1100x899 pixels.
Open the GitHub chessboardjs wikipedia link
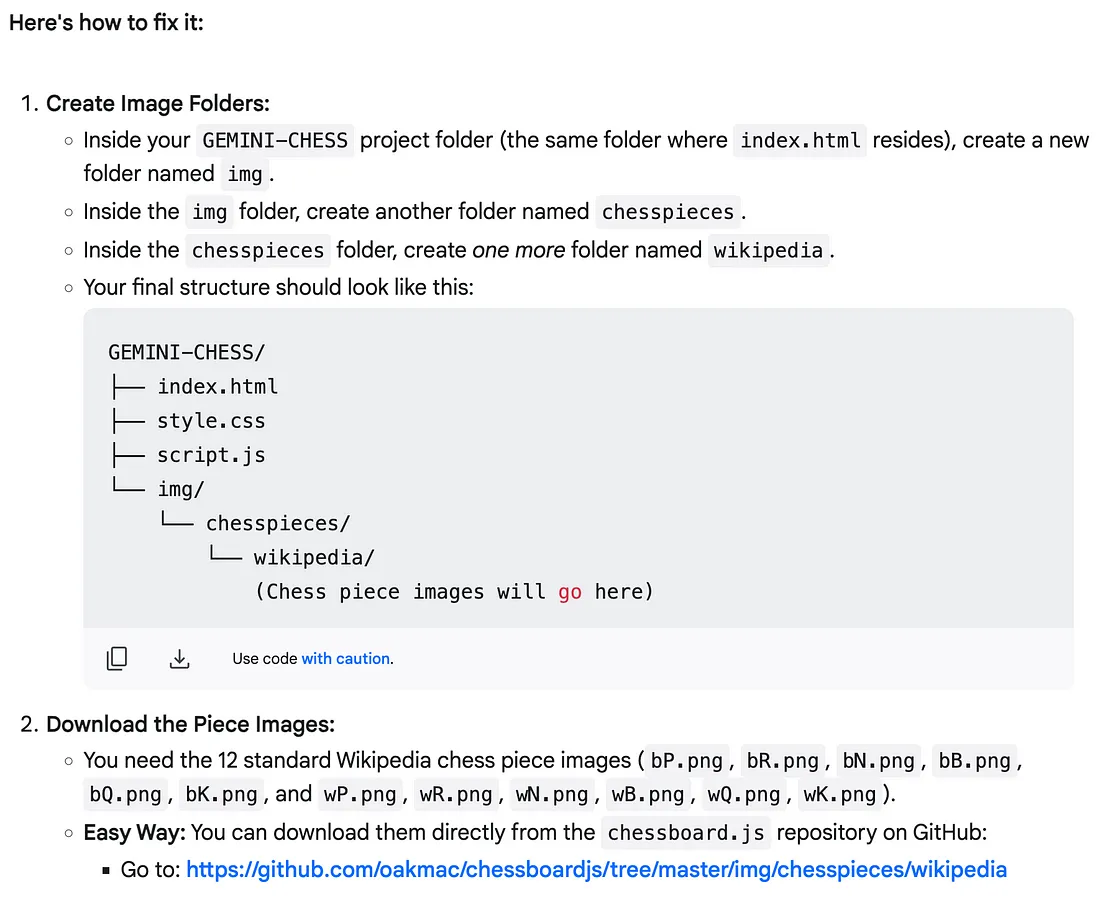[x=596, y=870]
